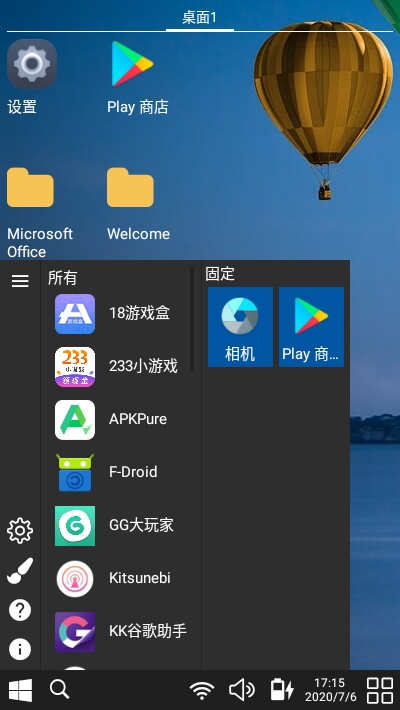Open the taskbar search magnifier
Viewport: 400px width, 710px height.
(x=59, y=689)
